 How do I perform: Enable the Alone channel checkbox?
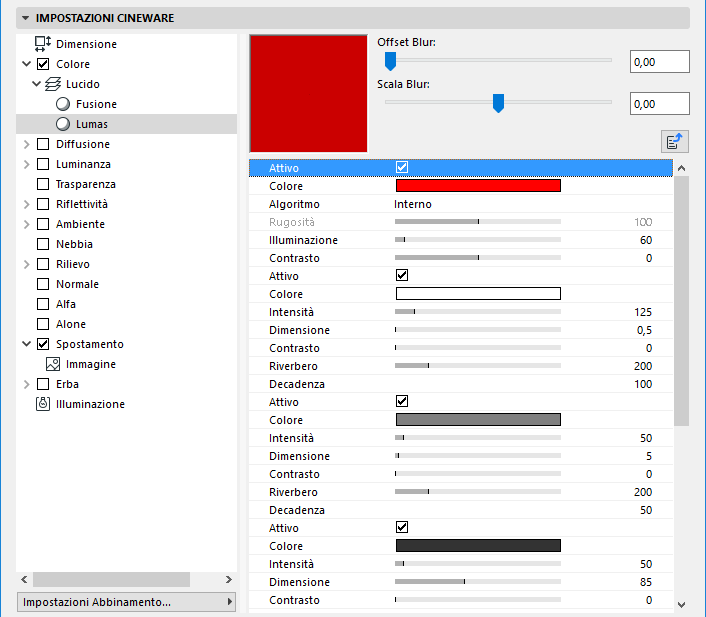click(43, 324)
